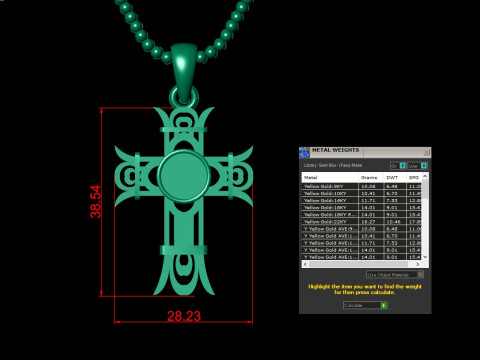The width and height of the screenshot is (480, 360).
Task: Click the partially visible SPG column header
Action: coord(414,177)
